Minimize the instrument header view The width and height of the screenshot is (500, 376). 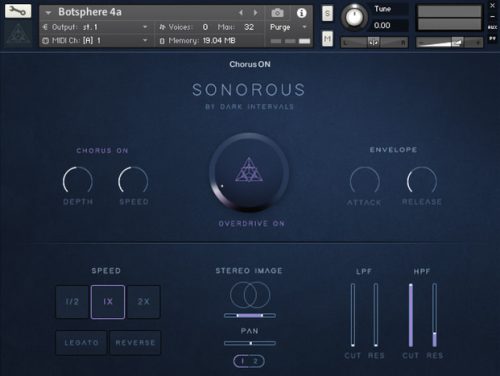pos(493,17)
